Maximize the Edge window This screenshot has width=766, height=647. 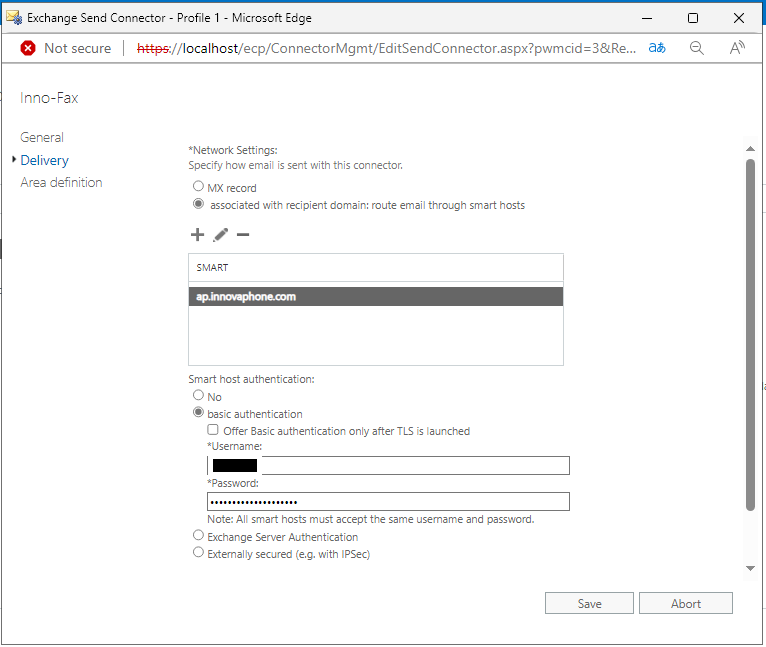click(x=693, y=18)
